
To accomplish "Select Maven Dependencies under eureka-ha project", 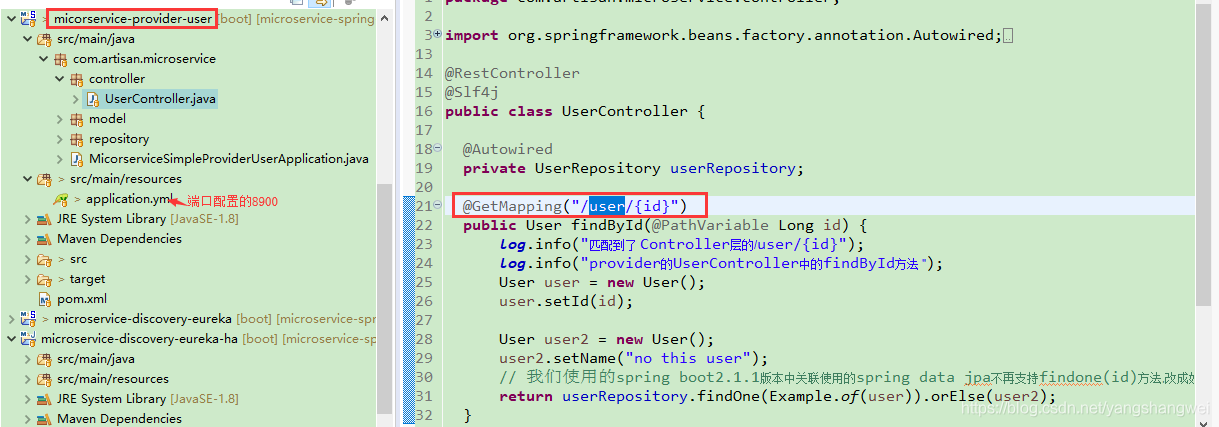I will tap(119, 419).
